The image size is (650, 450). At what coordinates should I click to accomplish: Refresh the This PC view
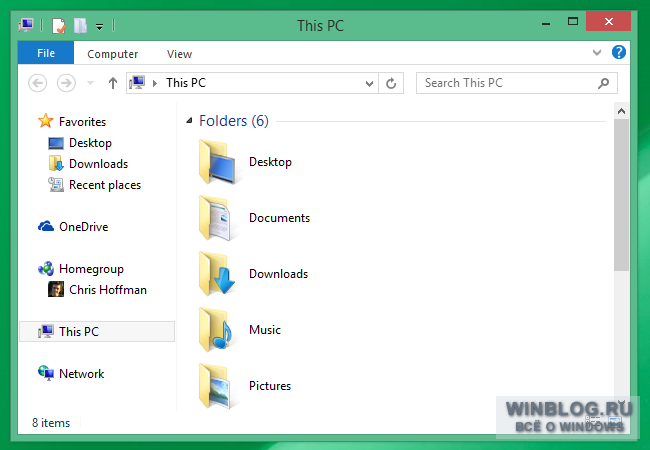pyautogui.click(x=391, y=83)
